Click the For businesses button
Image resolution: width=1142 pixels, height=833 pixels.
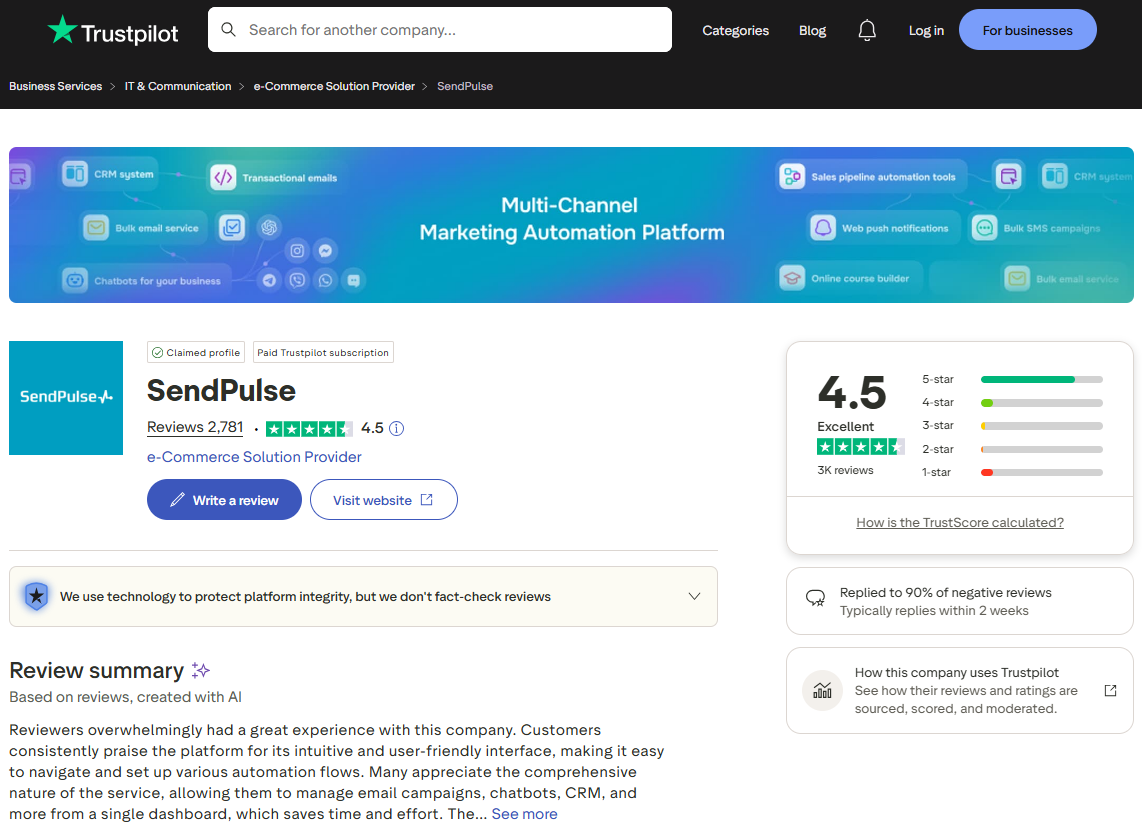point(1027,29)
